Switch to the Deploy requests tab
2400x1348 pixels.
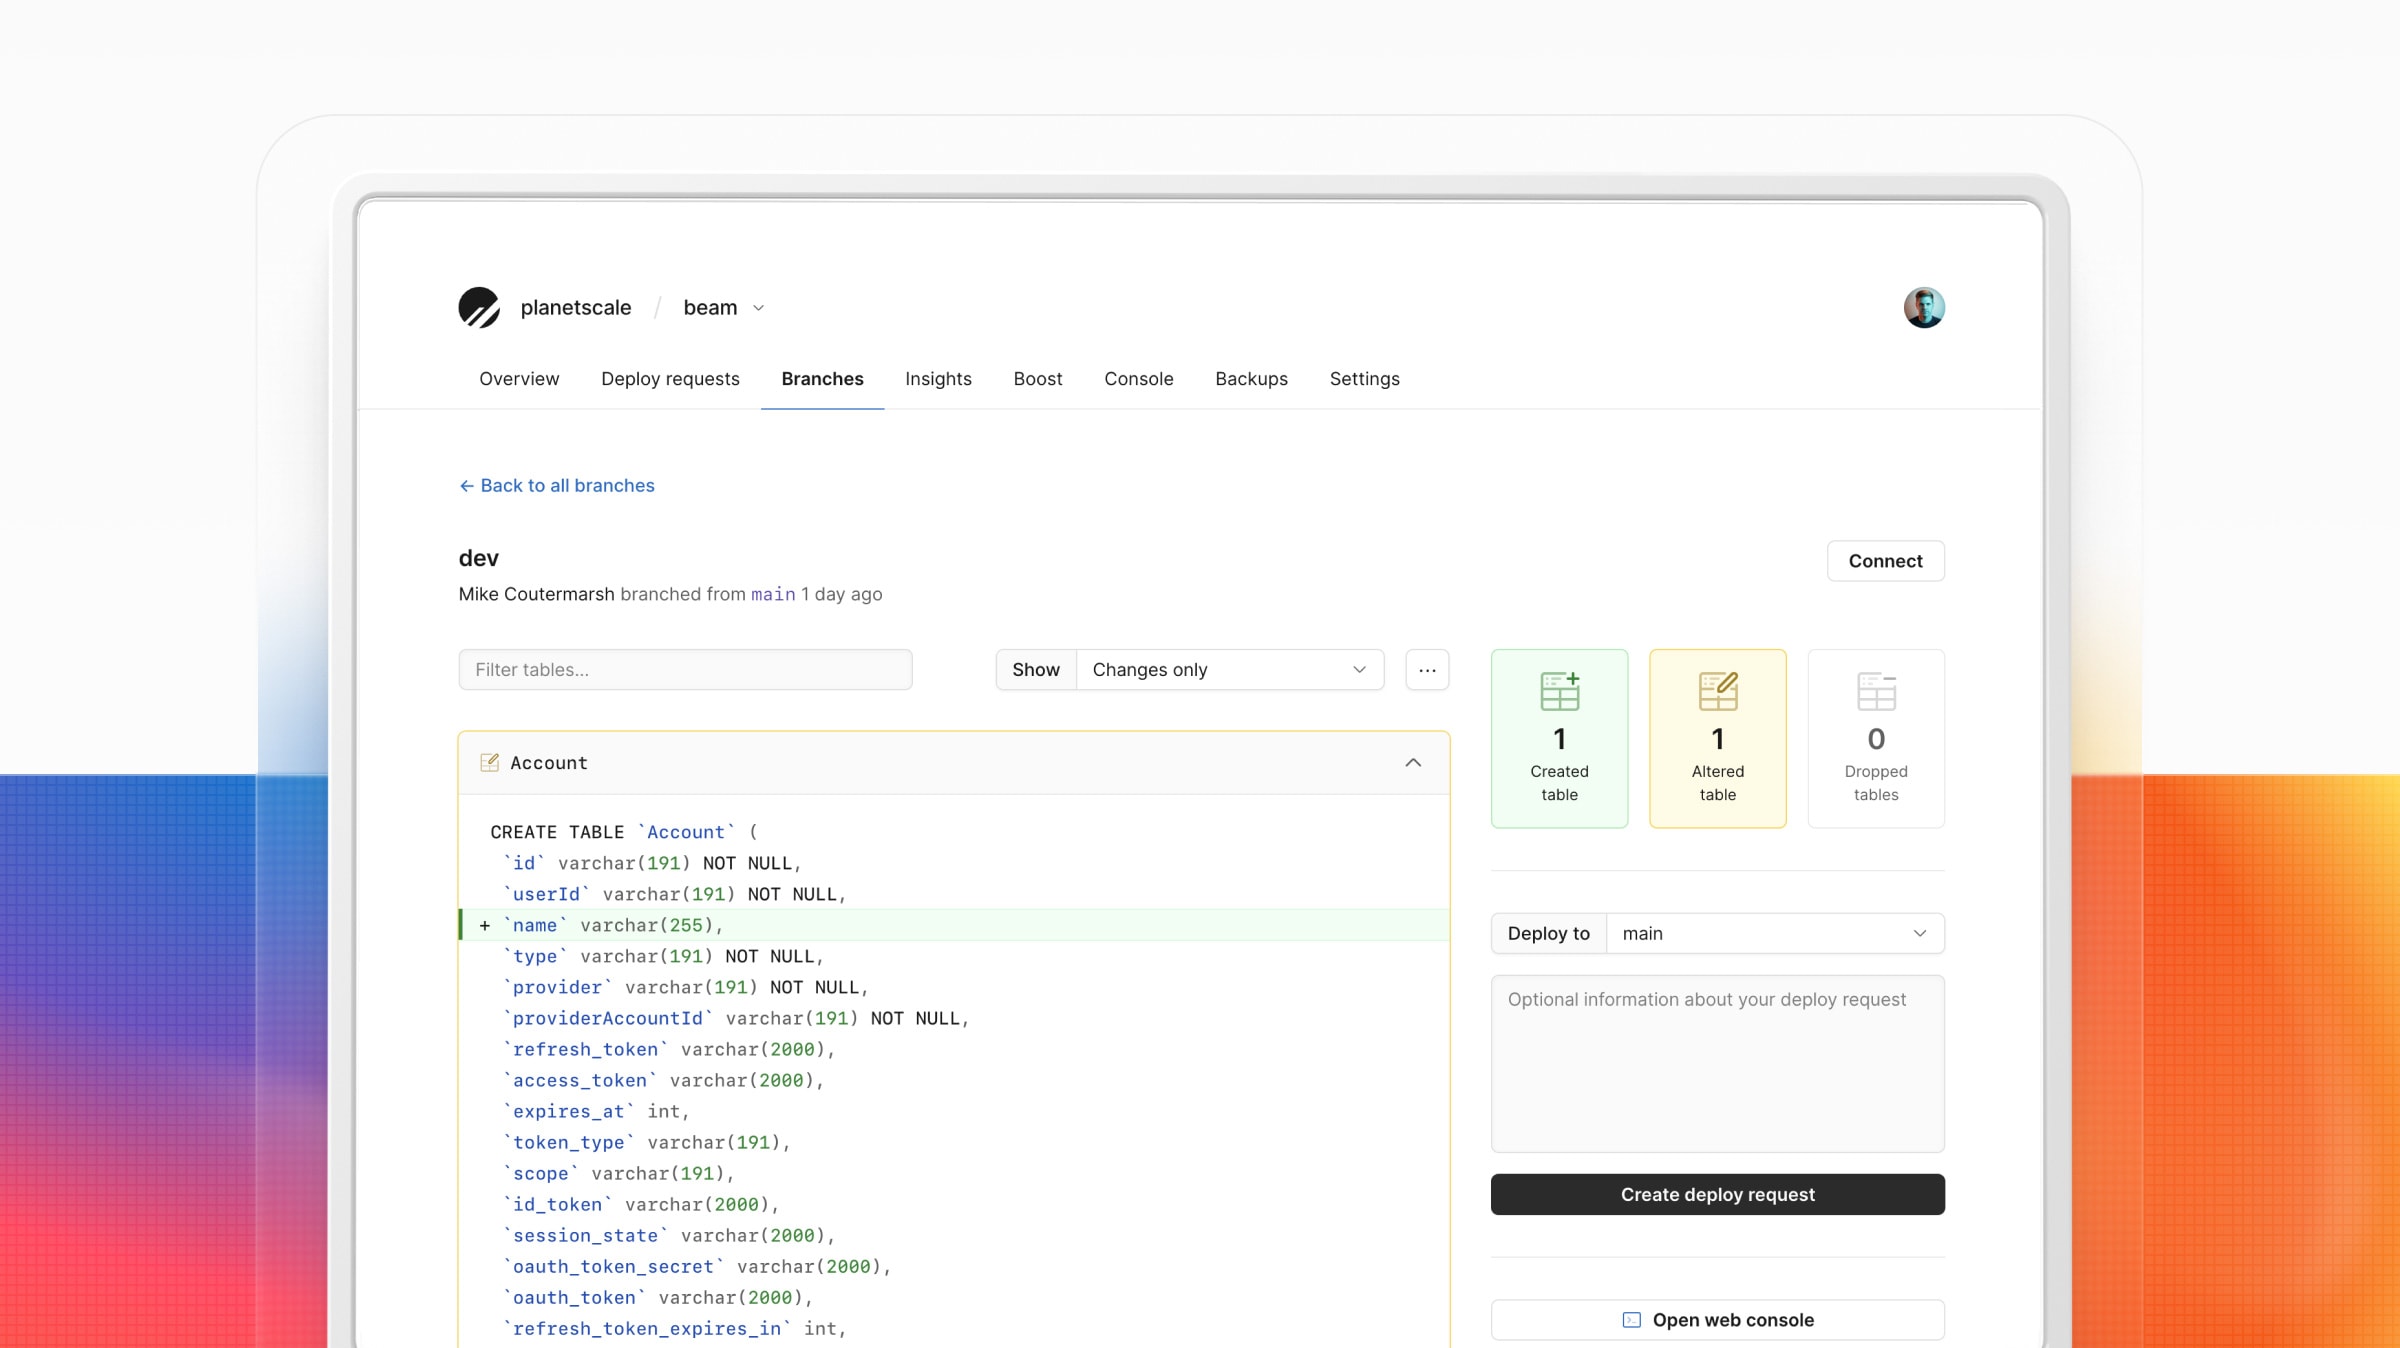point(670,379)
